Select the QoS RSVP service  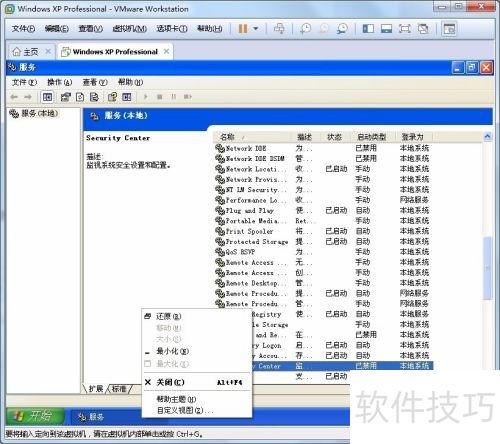coord(323,252)
